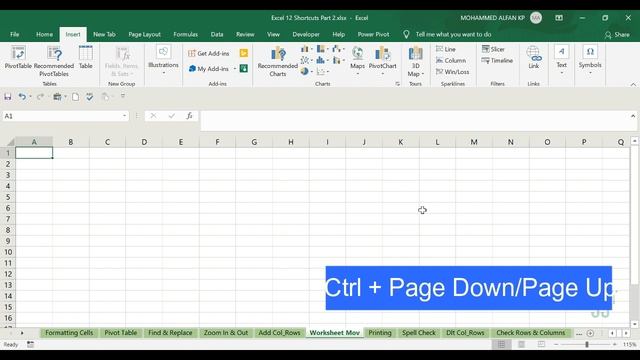This screenshot has width=640, height=360.
Task: Add a new sheet
Action: pyautogui.click(x=590, y=333)
